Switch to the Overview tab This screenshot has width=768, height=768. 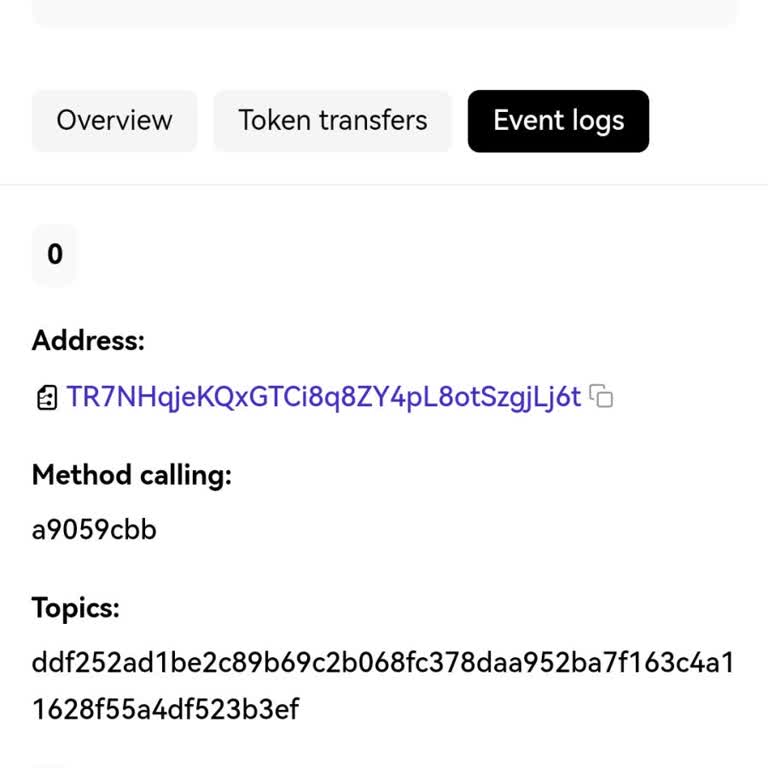click(114, 121)
